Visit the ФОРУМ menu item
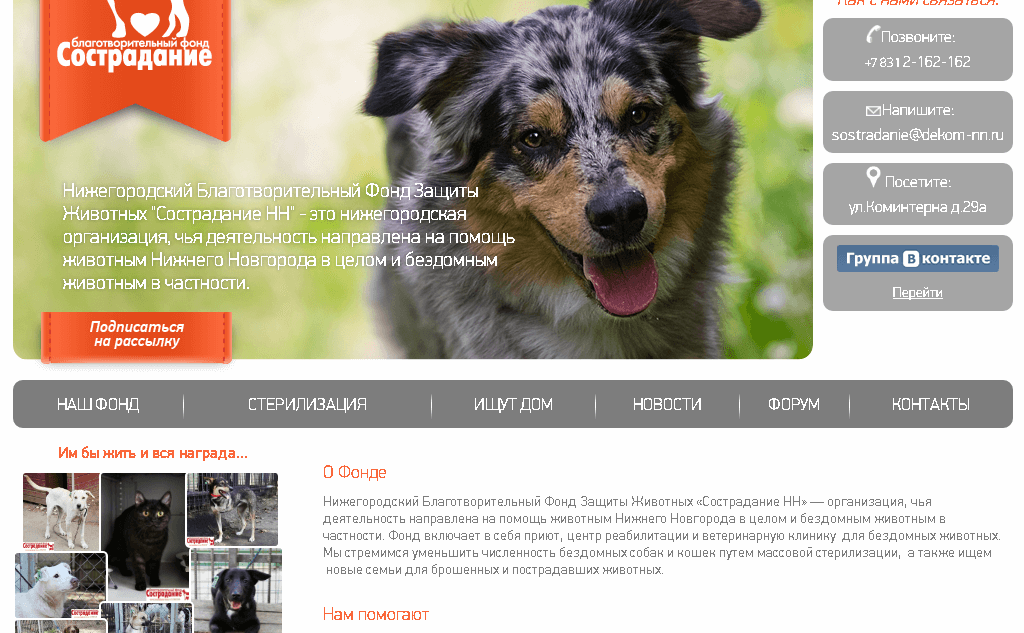This screenshot has width=1024, height=633. [793, 404]
